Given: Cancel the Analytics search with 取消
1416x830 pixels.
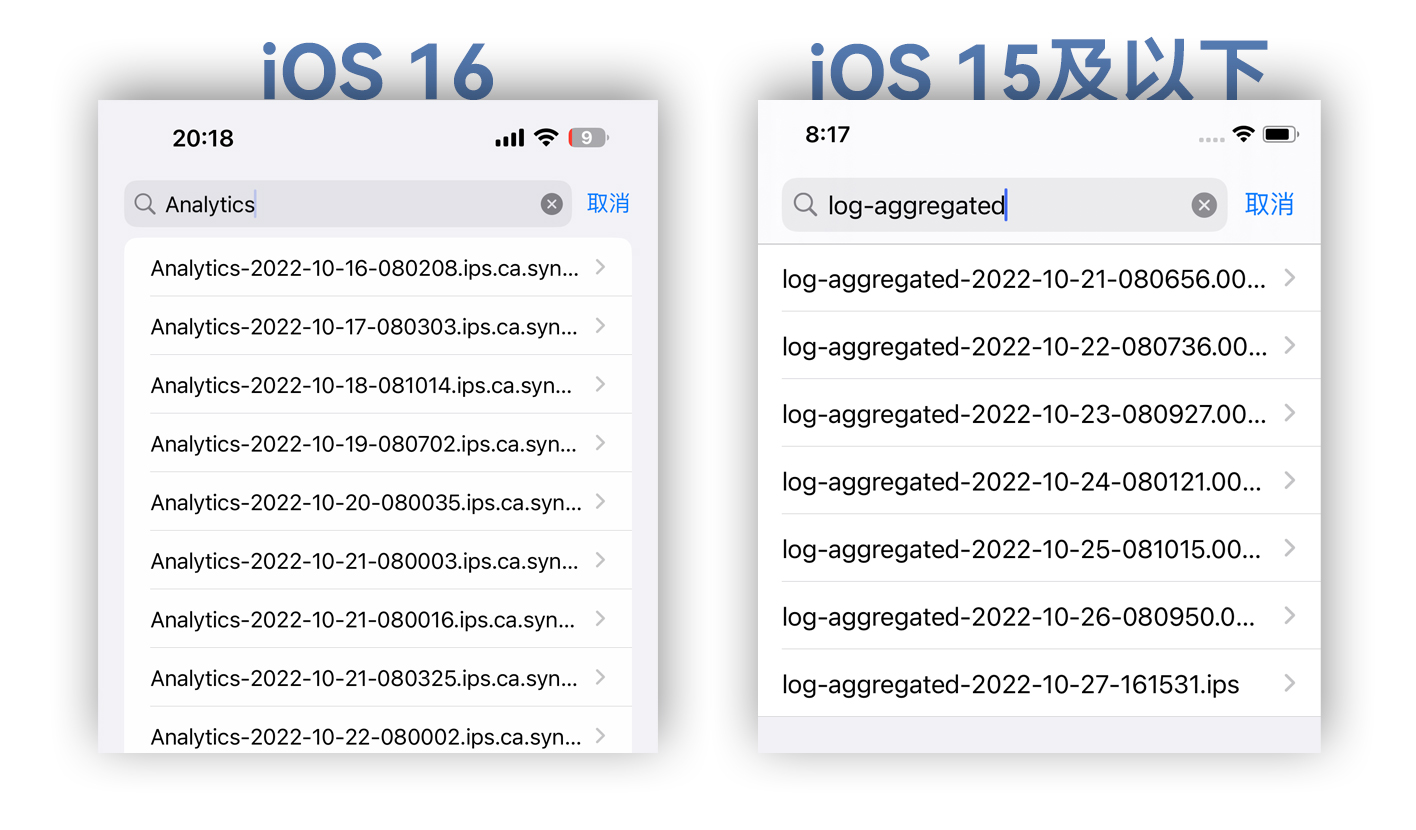Looking at the screenshot, I should [x=608, y=204].
